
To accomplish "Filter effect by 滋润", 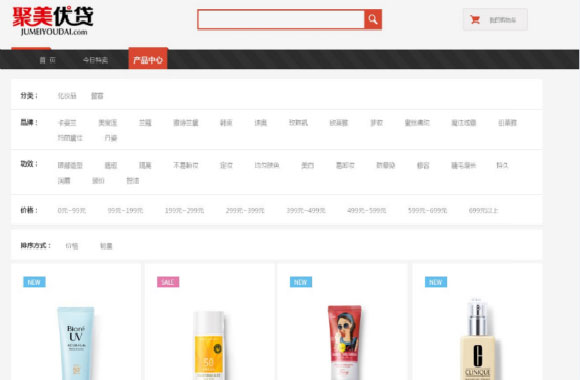I will 64,181.
